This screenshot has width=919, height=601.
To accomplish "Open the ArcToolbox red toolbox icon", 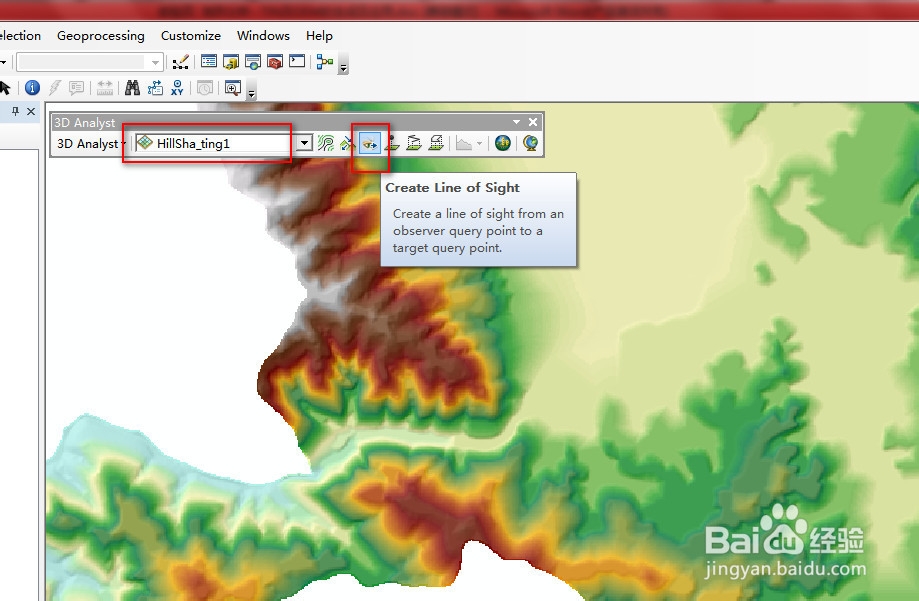I will 274,62.
